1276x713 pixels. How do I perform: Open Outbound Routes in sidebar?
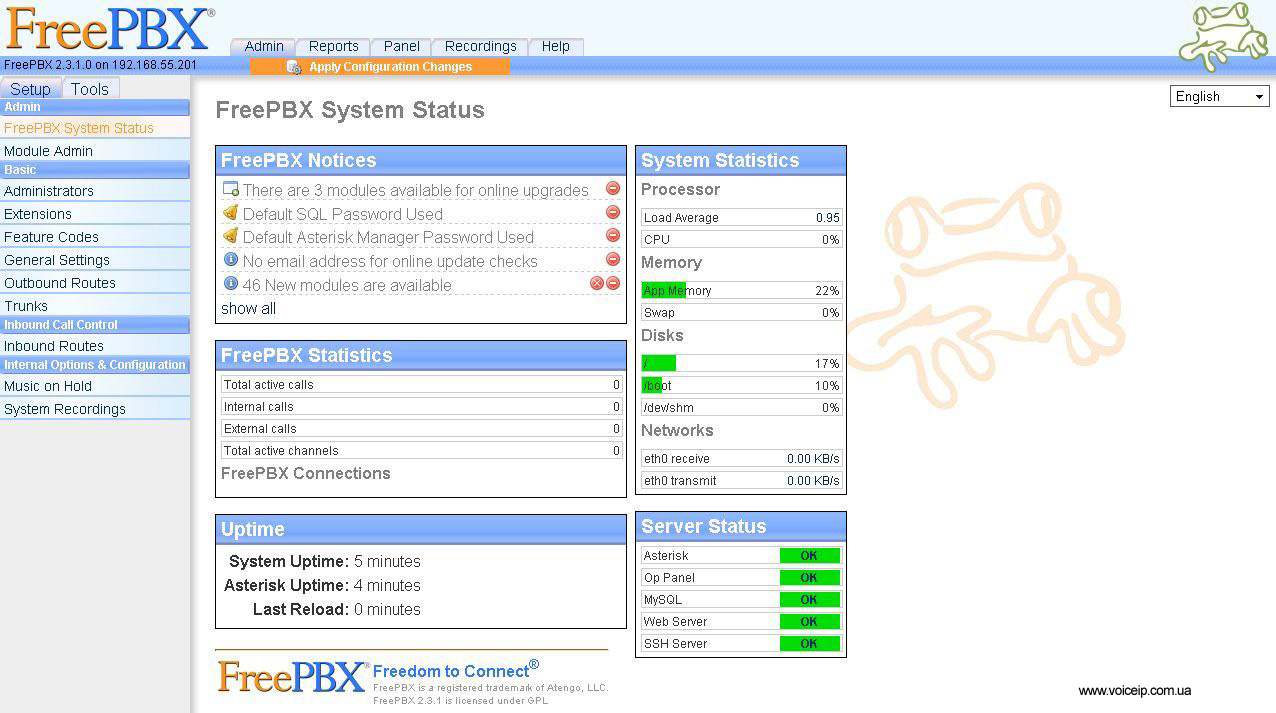pyautogui.click(x=95, y=283)
